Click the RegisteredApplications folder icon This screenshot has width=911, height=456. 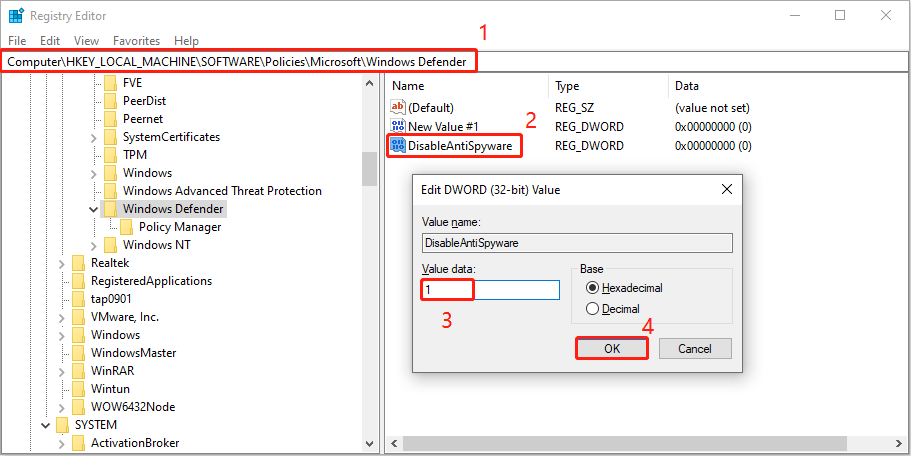click(x=78, y=281)
